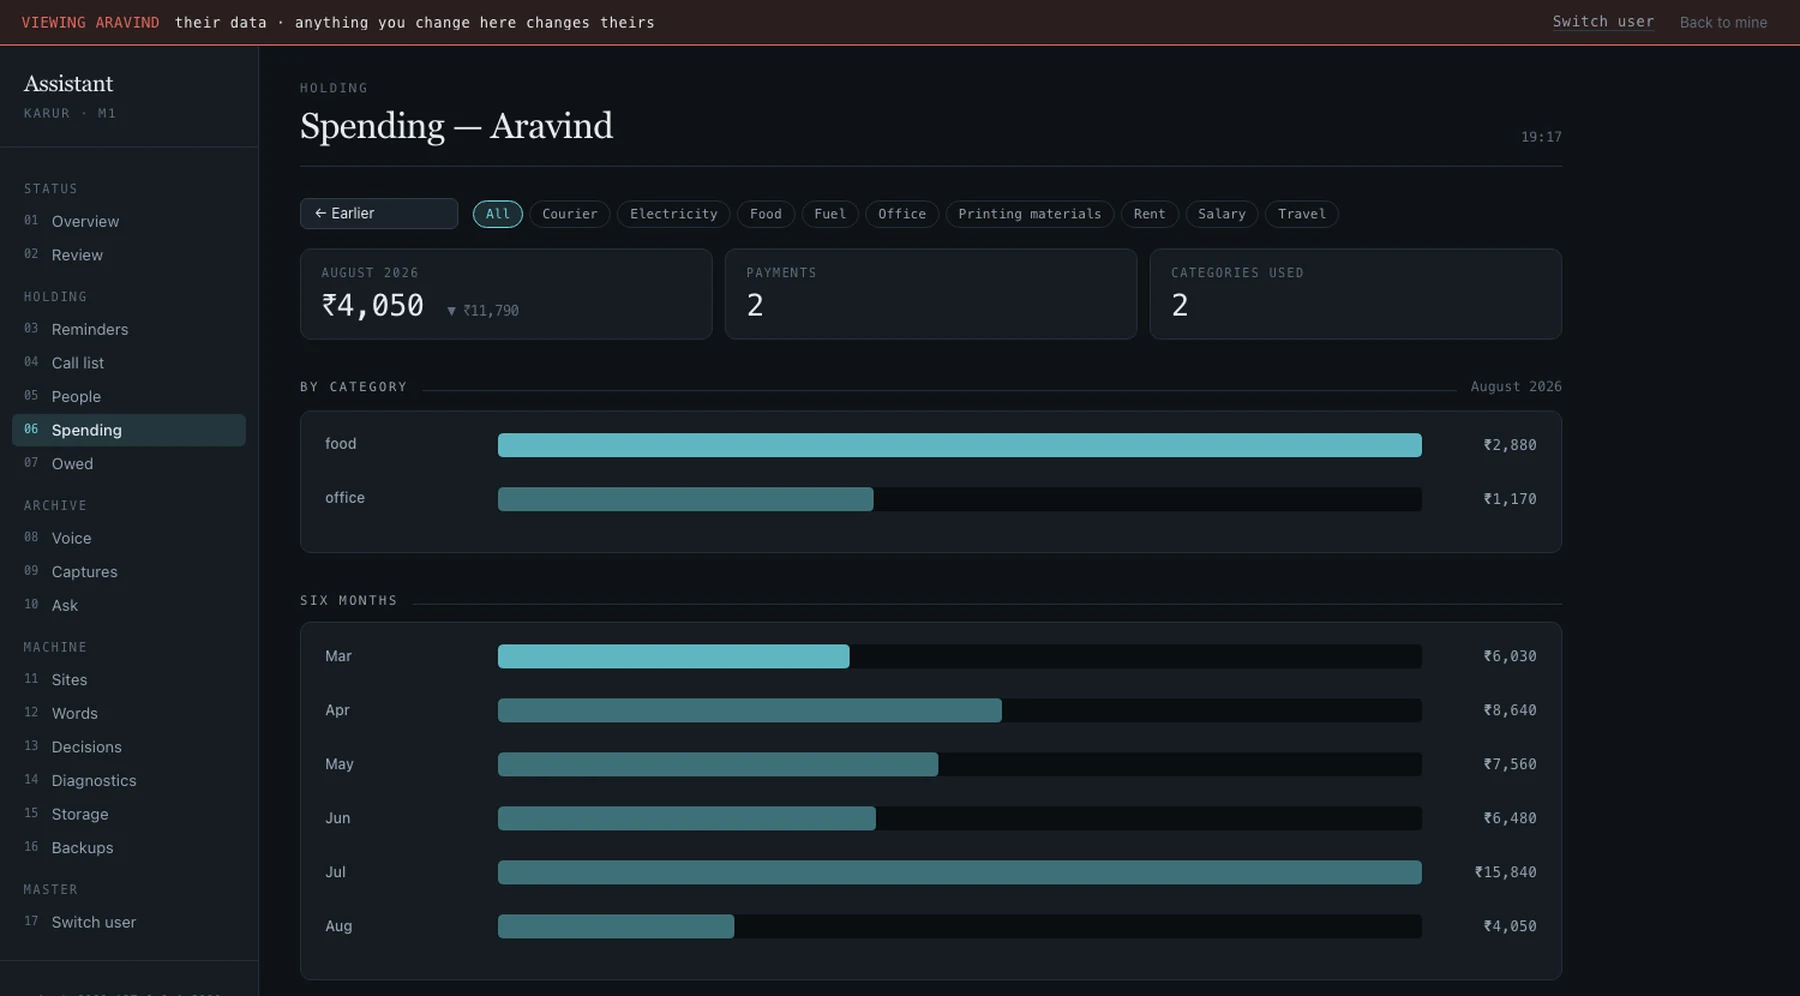The image size is (1800, 996).
Task: Open Reminders page
Action: 129,329
